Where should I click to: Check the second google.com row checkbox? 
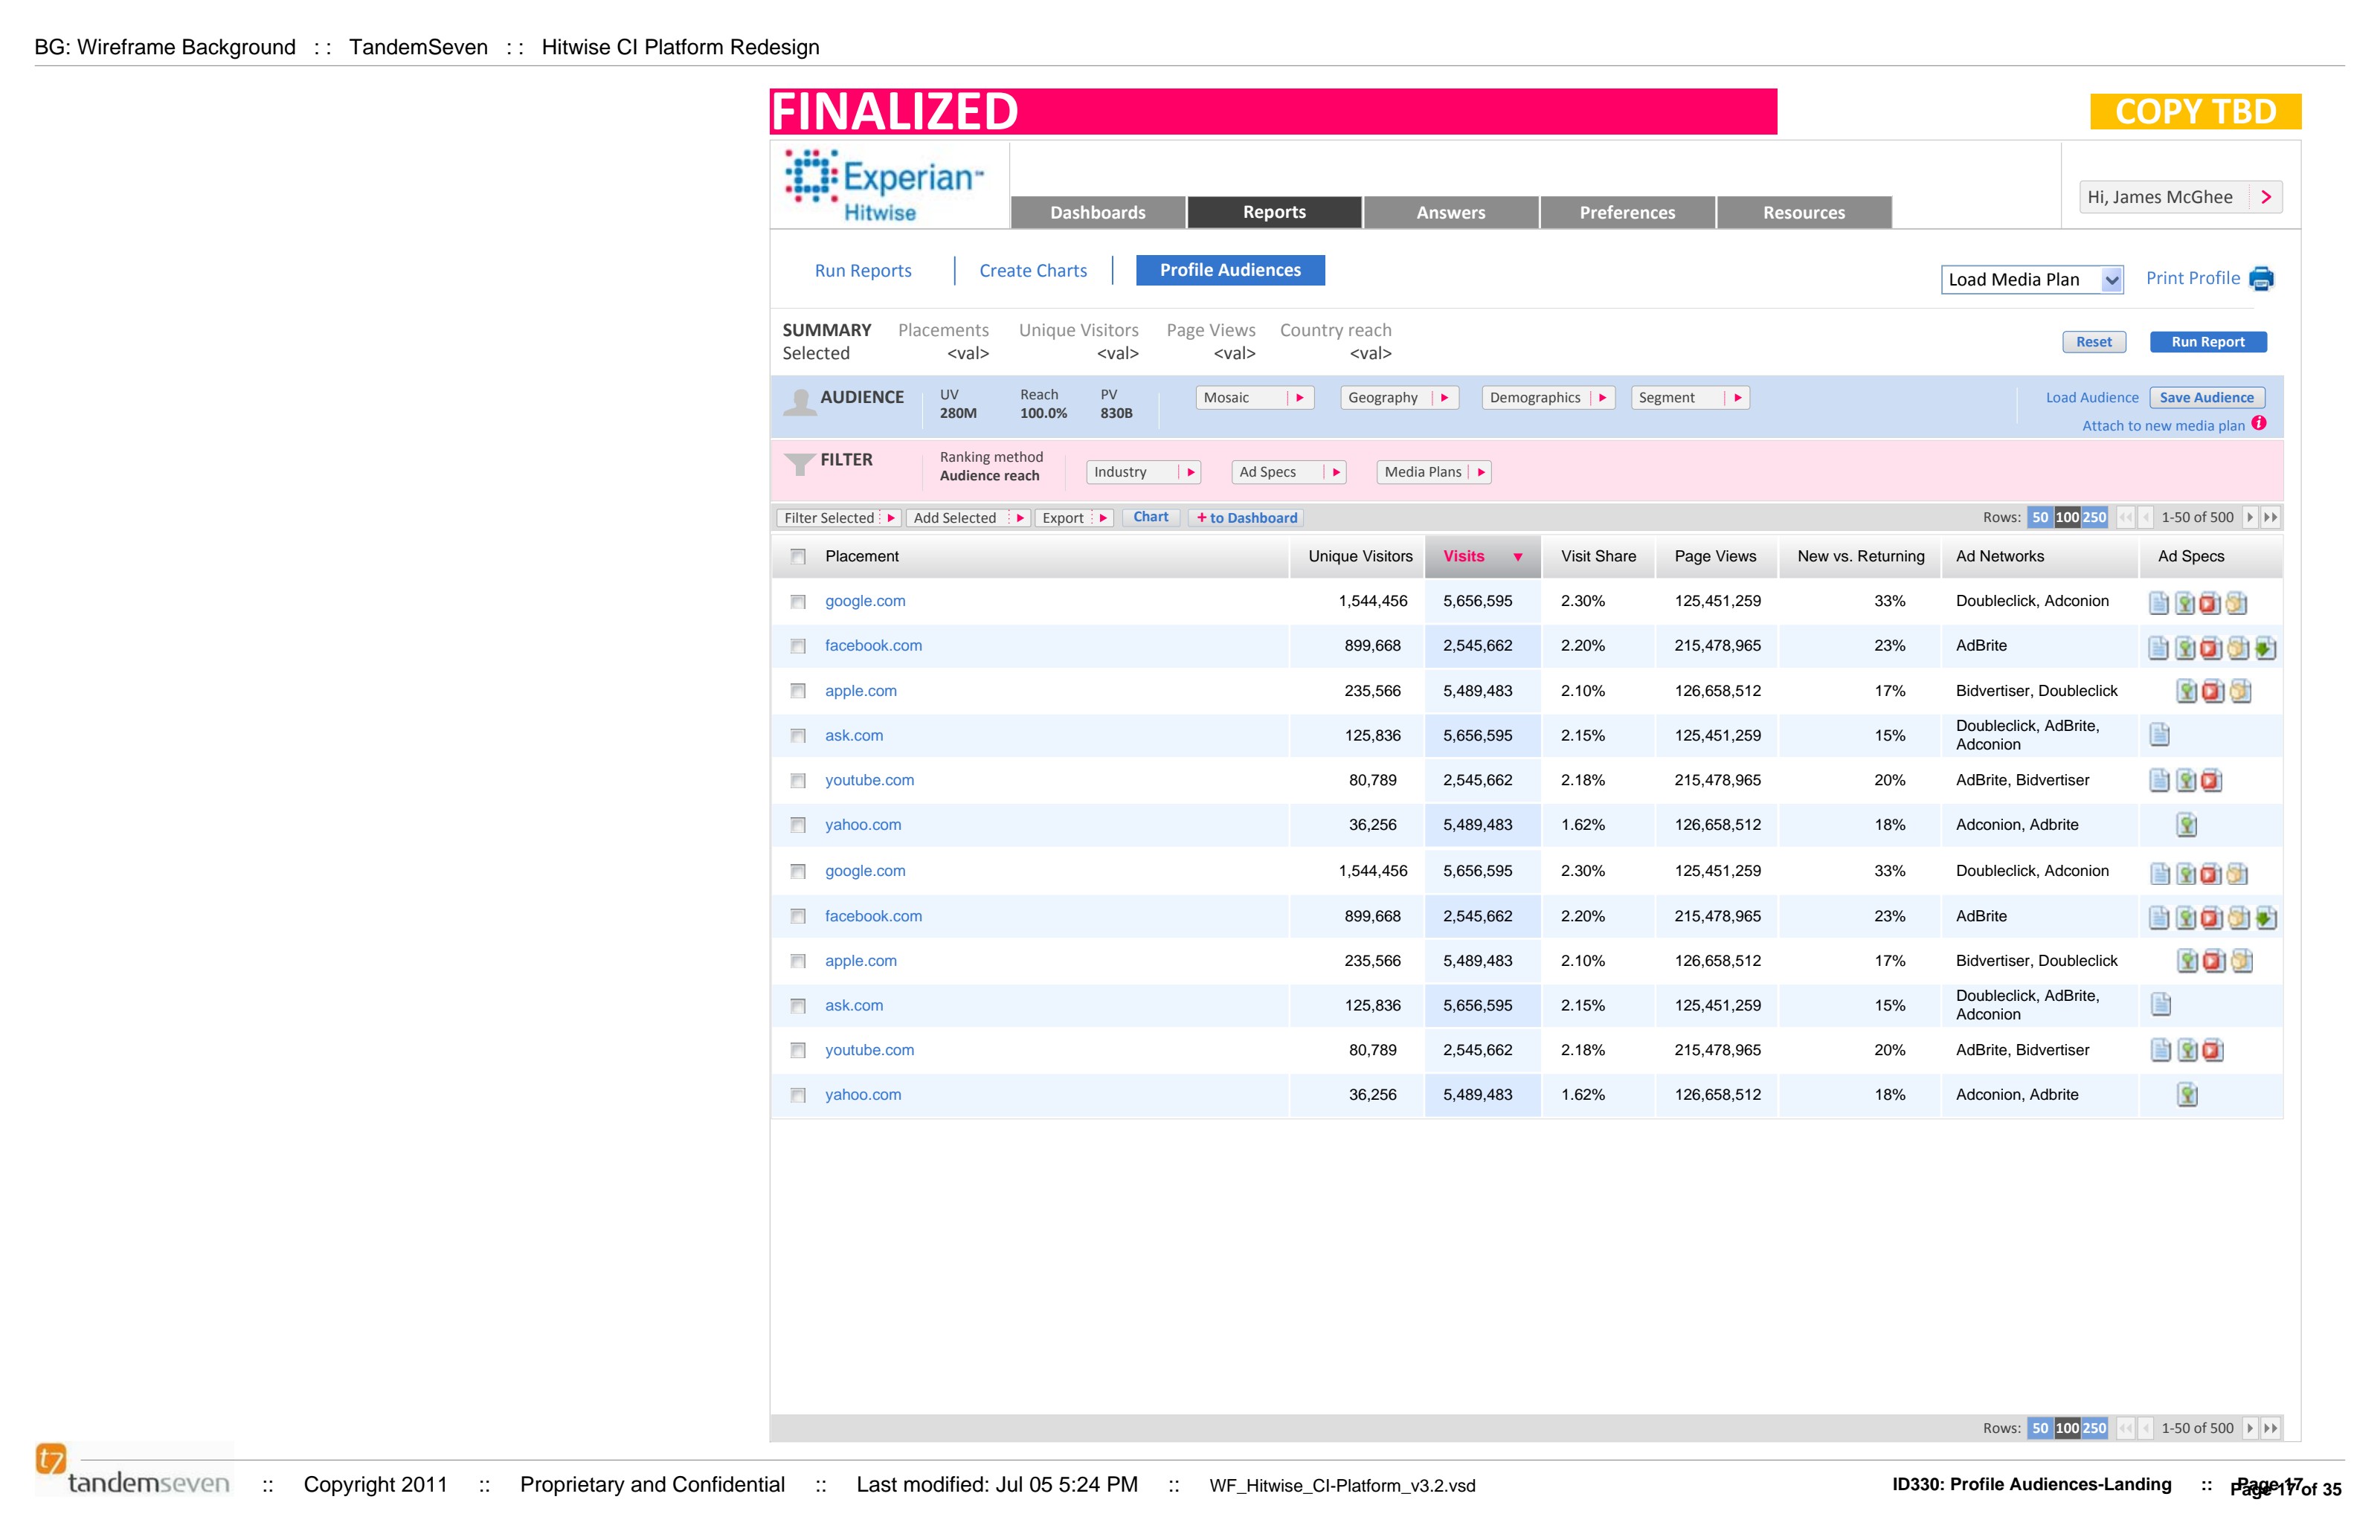(798, 872)
